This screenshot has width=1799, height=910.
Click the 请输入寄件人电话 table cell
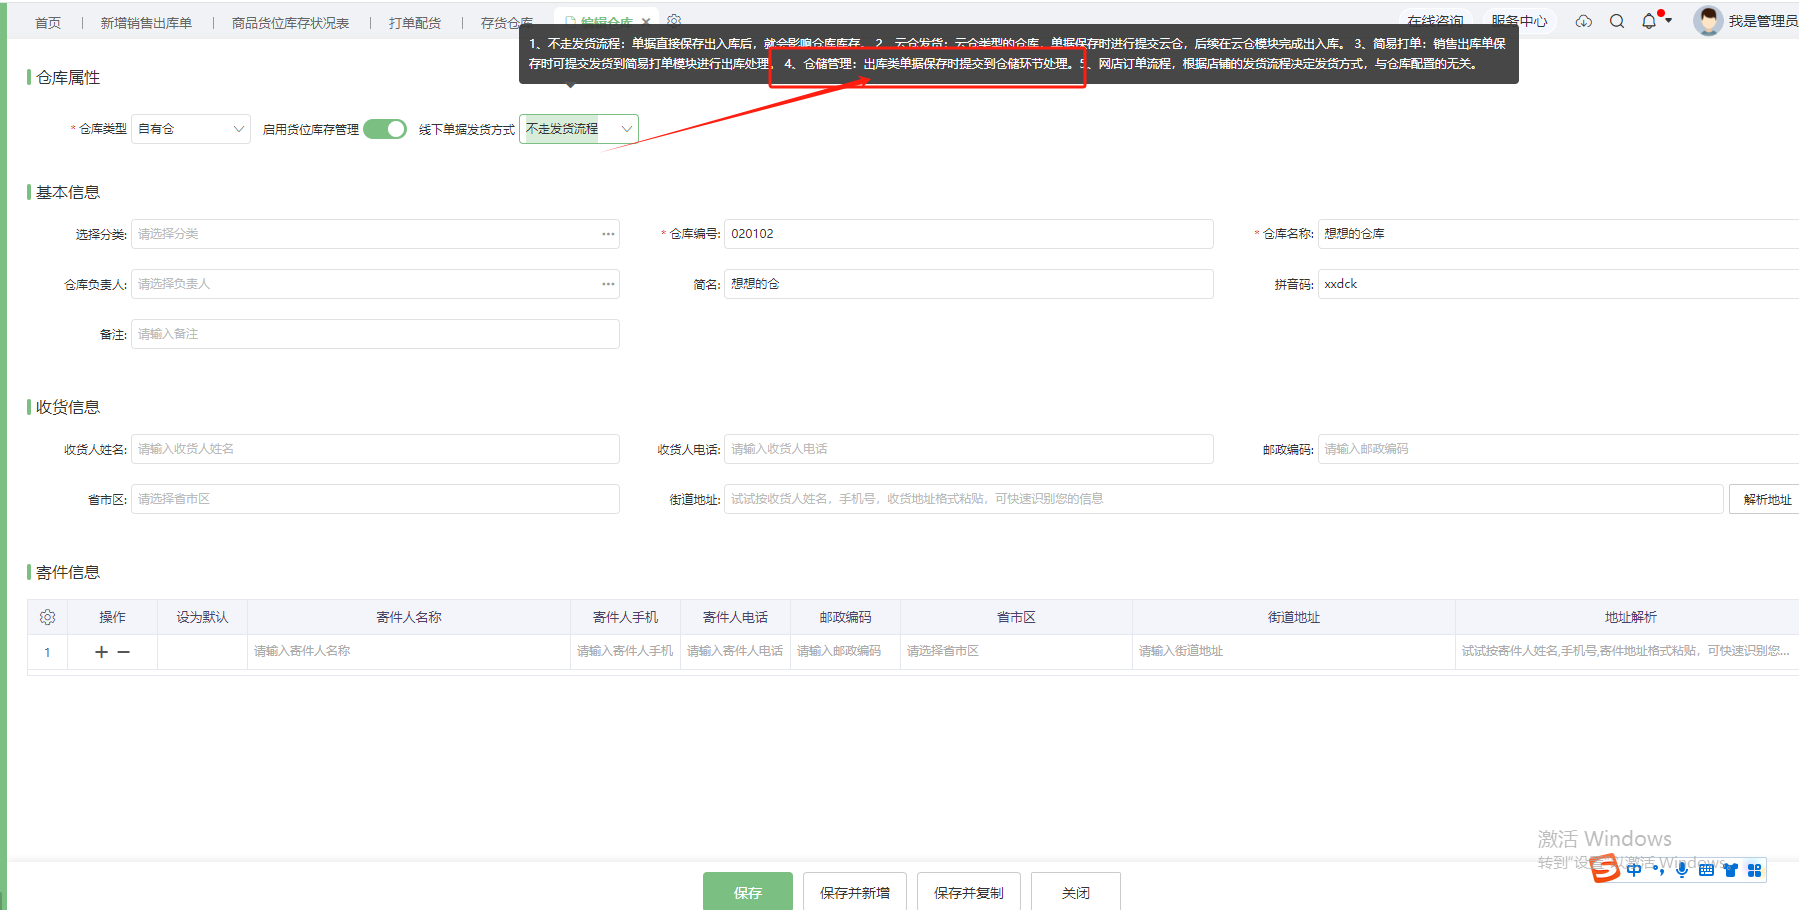tap(735, 651)
